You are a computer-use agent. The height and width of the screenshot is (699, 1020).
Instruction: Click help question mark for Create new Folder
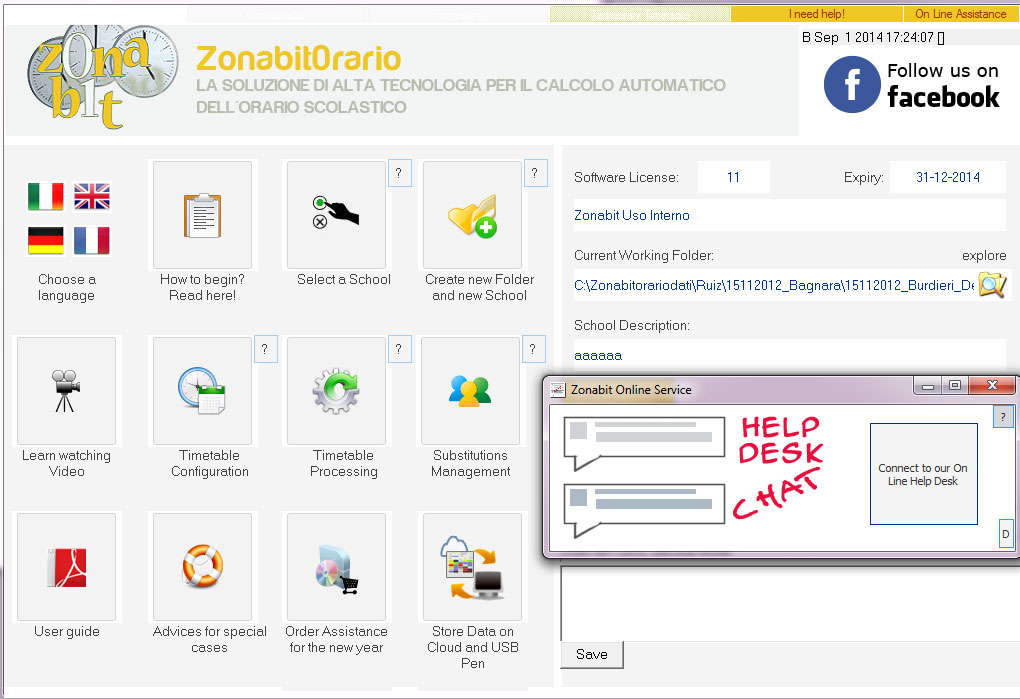[x=535, y=173]
